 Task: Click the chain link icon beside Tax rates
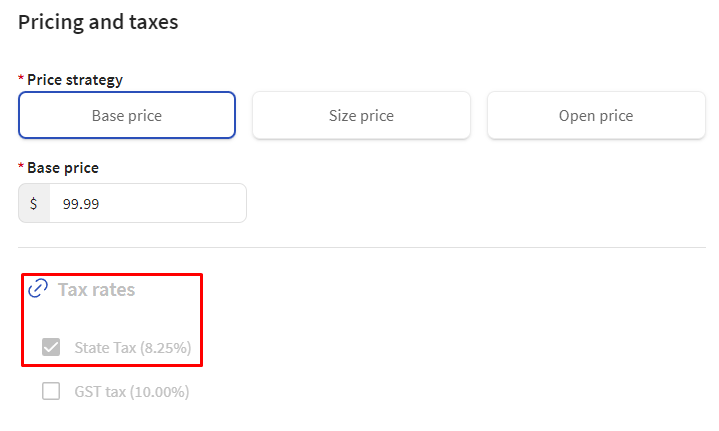click(x=38, y=288)
